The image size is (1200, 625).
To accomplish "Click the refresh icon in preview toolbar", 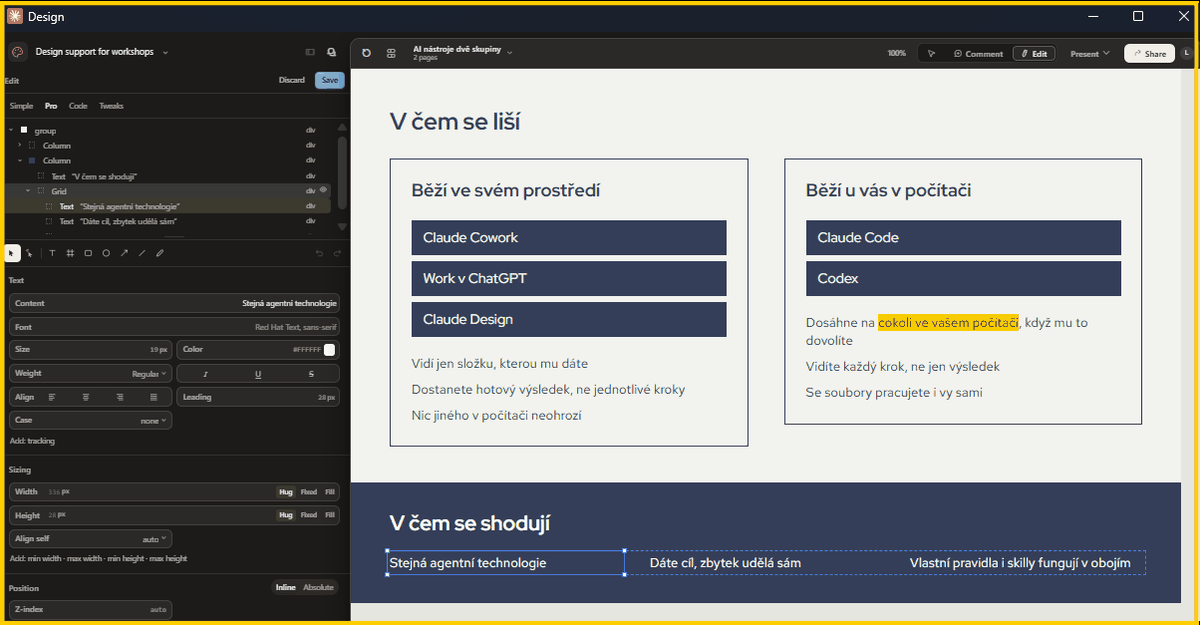I will pos(366,53).
